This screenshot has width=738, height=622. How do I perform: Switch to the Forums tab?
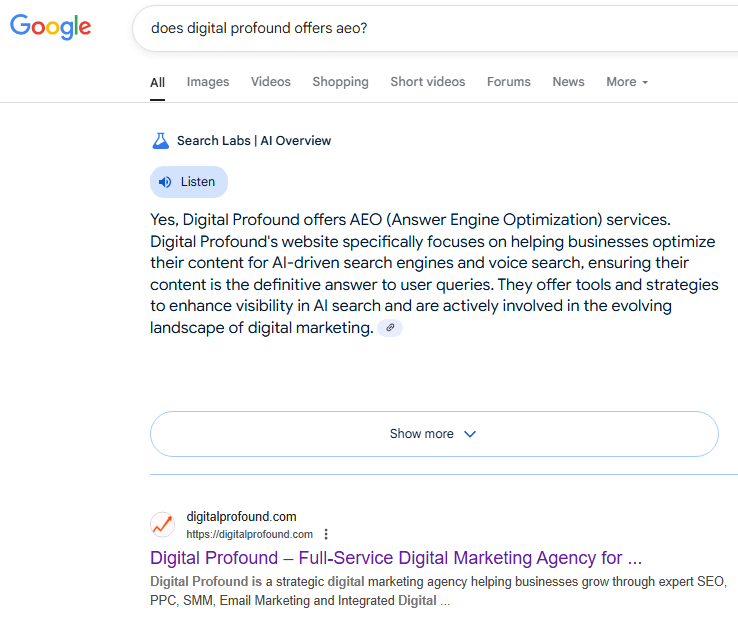click(x=509, y=82)
